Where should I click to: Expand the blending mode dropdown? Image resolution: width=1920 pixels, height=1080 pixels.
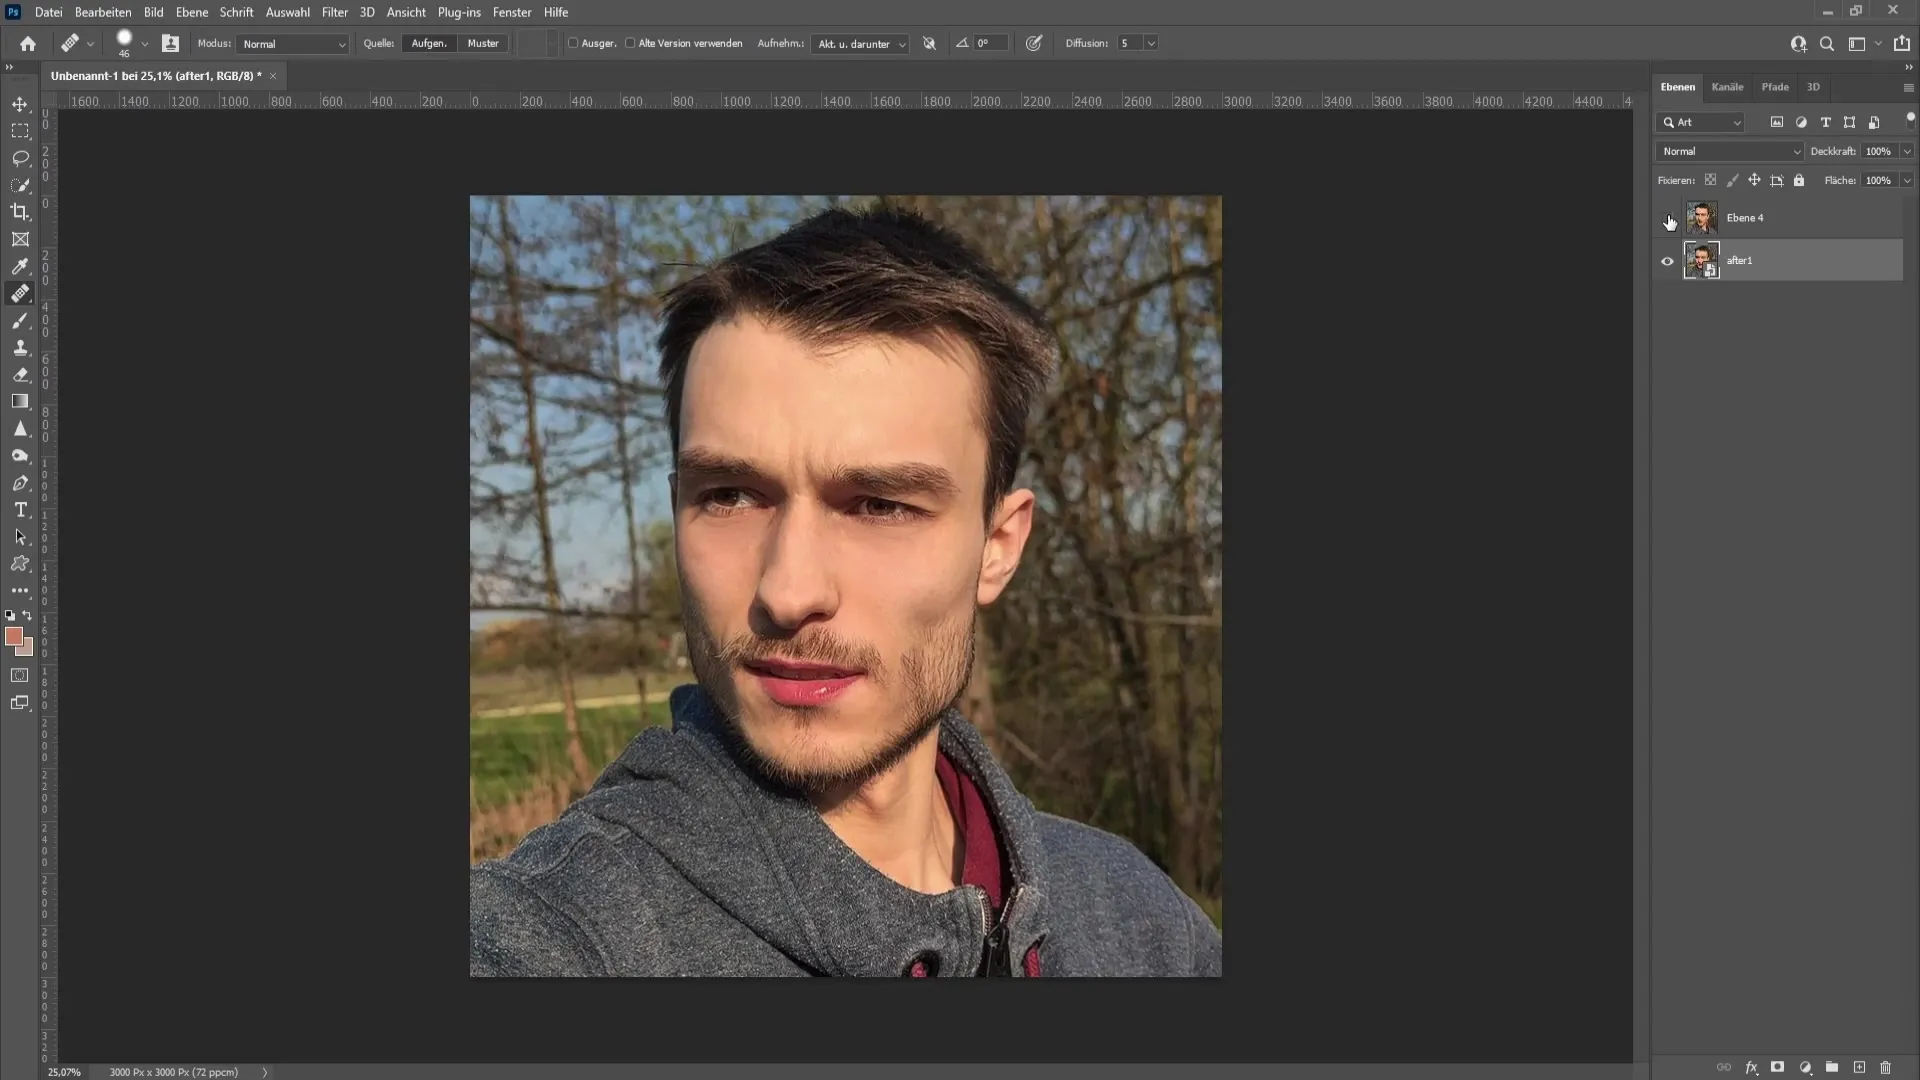click(1731, 150)
